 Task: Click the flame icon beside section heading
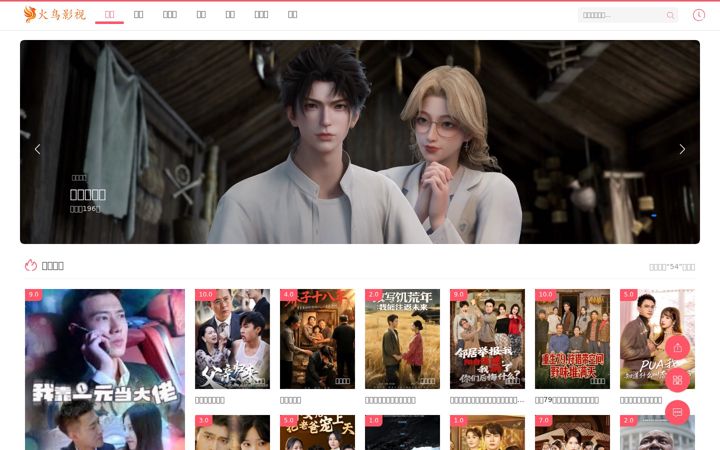31,265
